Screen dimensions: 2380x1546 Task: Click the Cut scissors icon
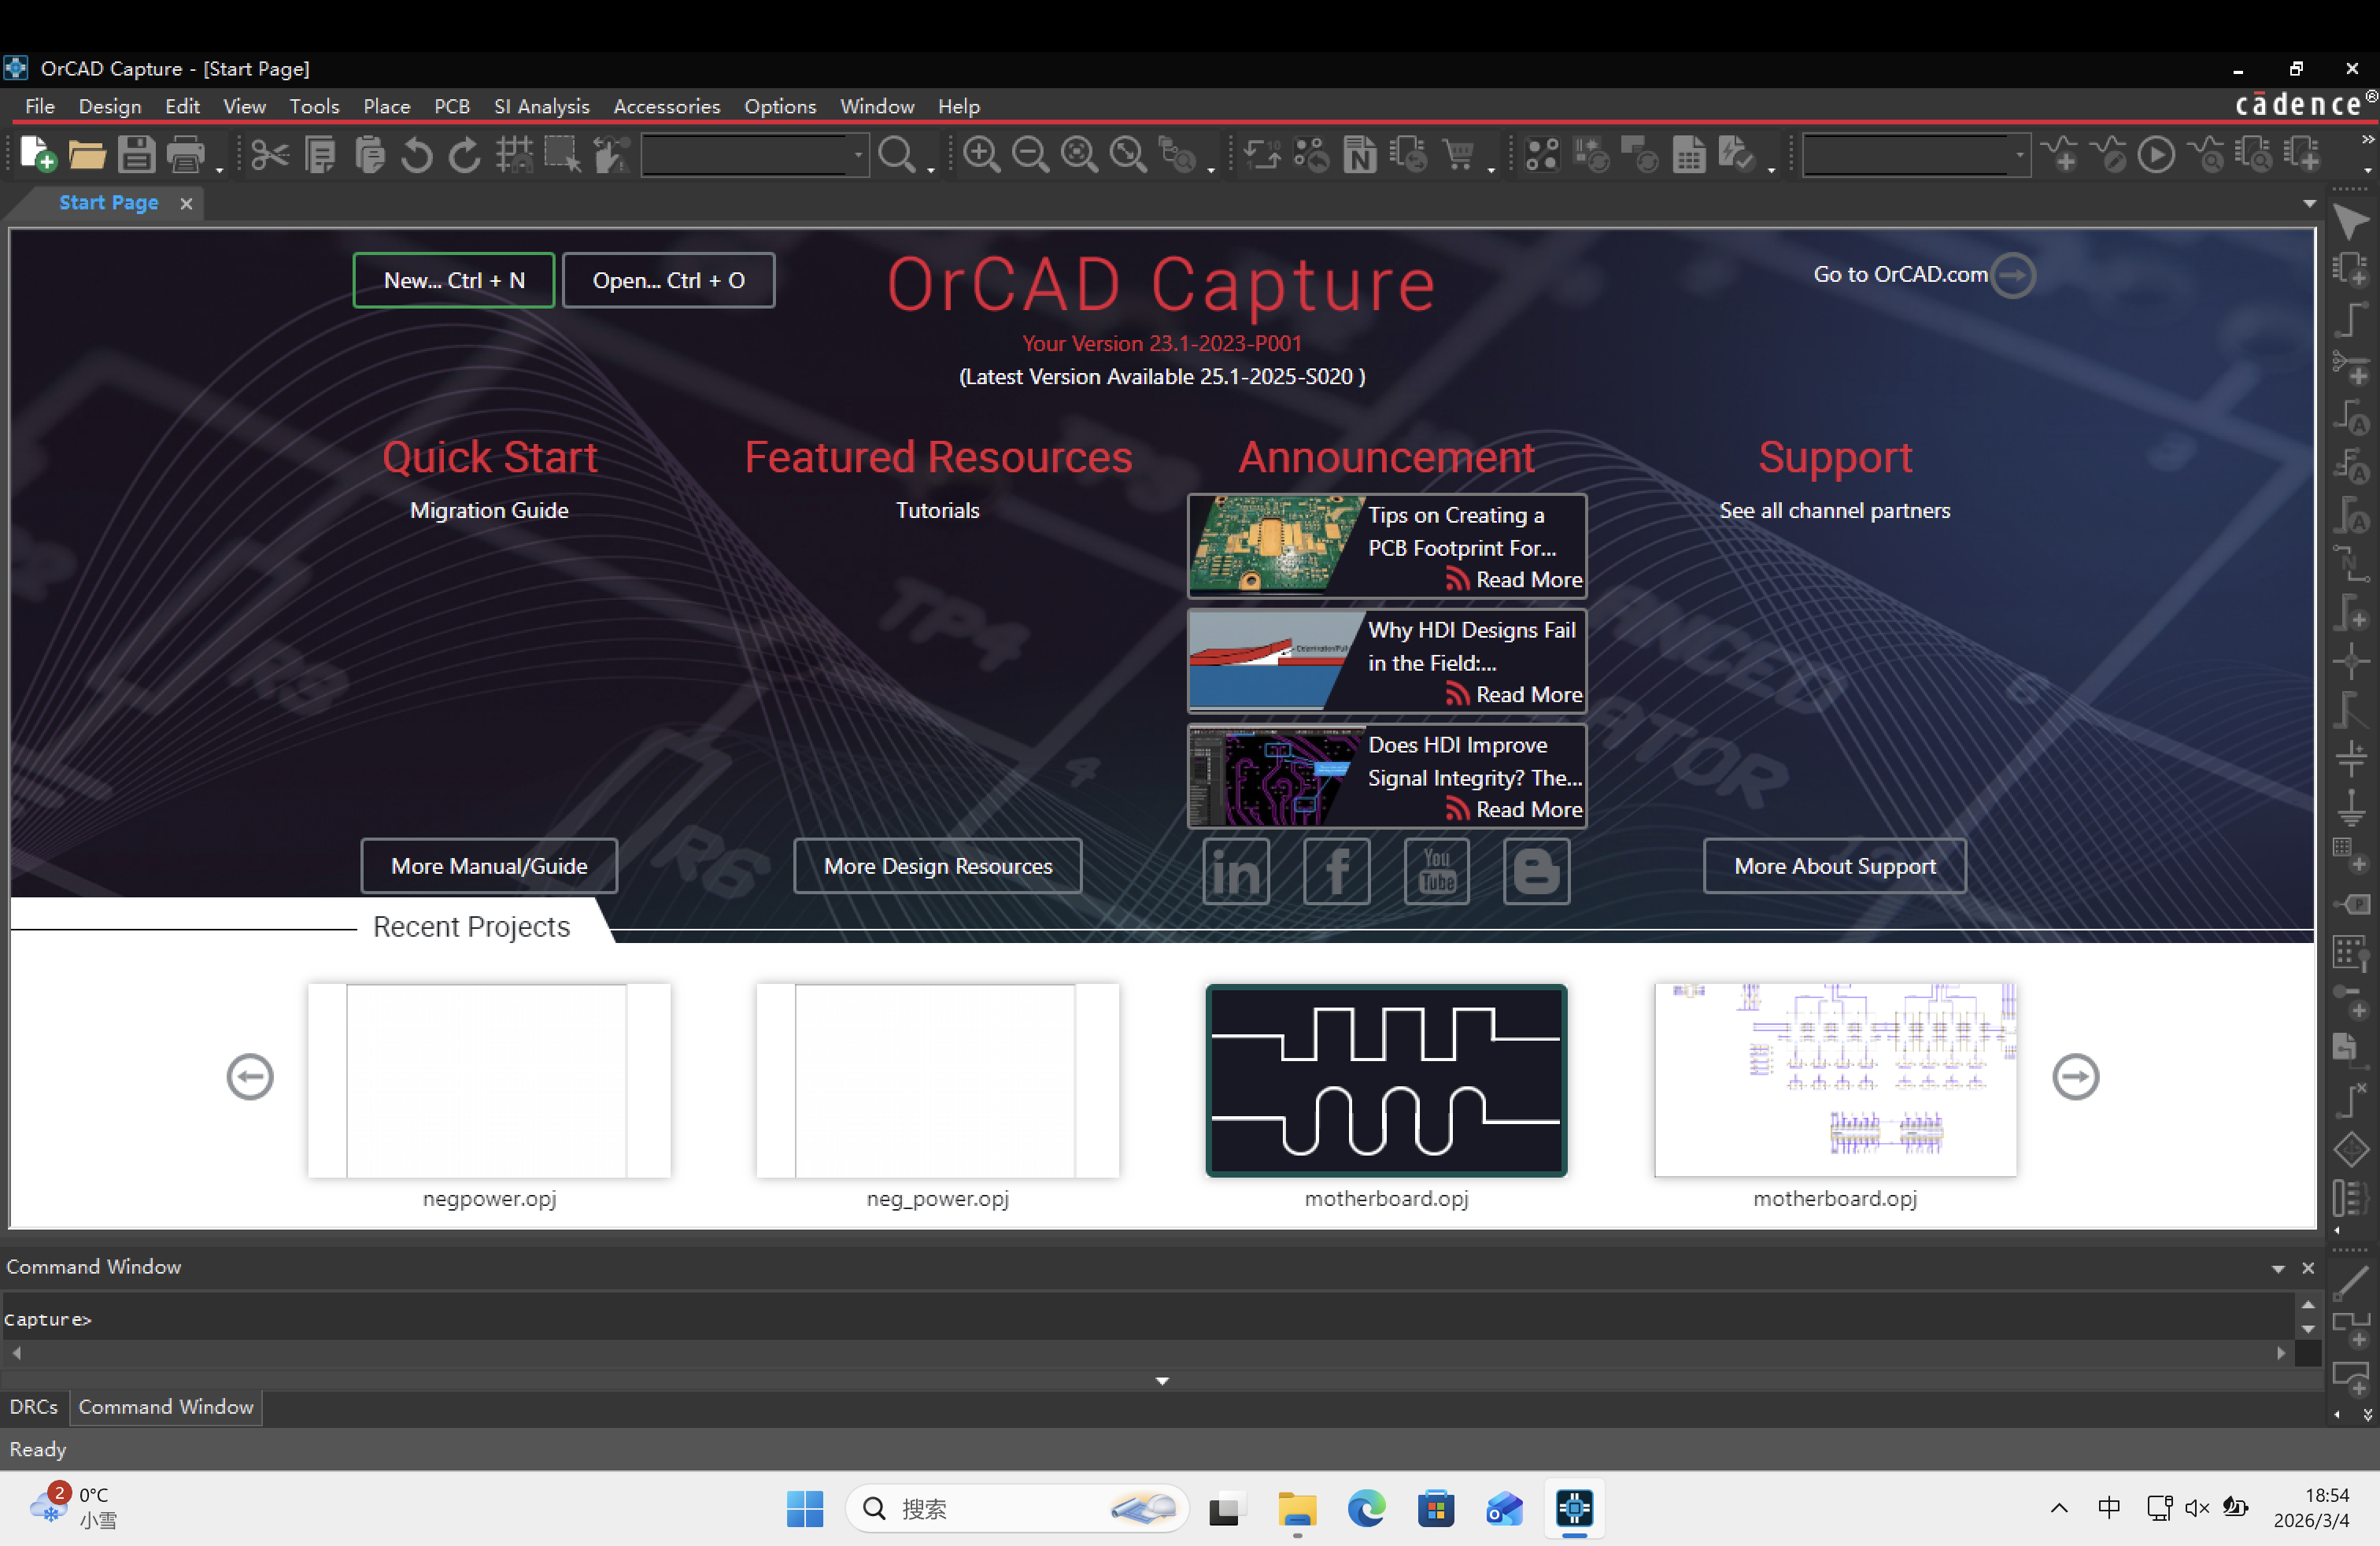pyautogui.click(x=270, y=155)
